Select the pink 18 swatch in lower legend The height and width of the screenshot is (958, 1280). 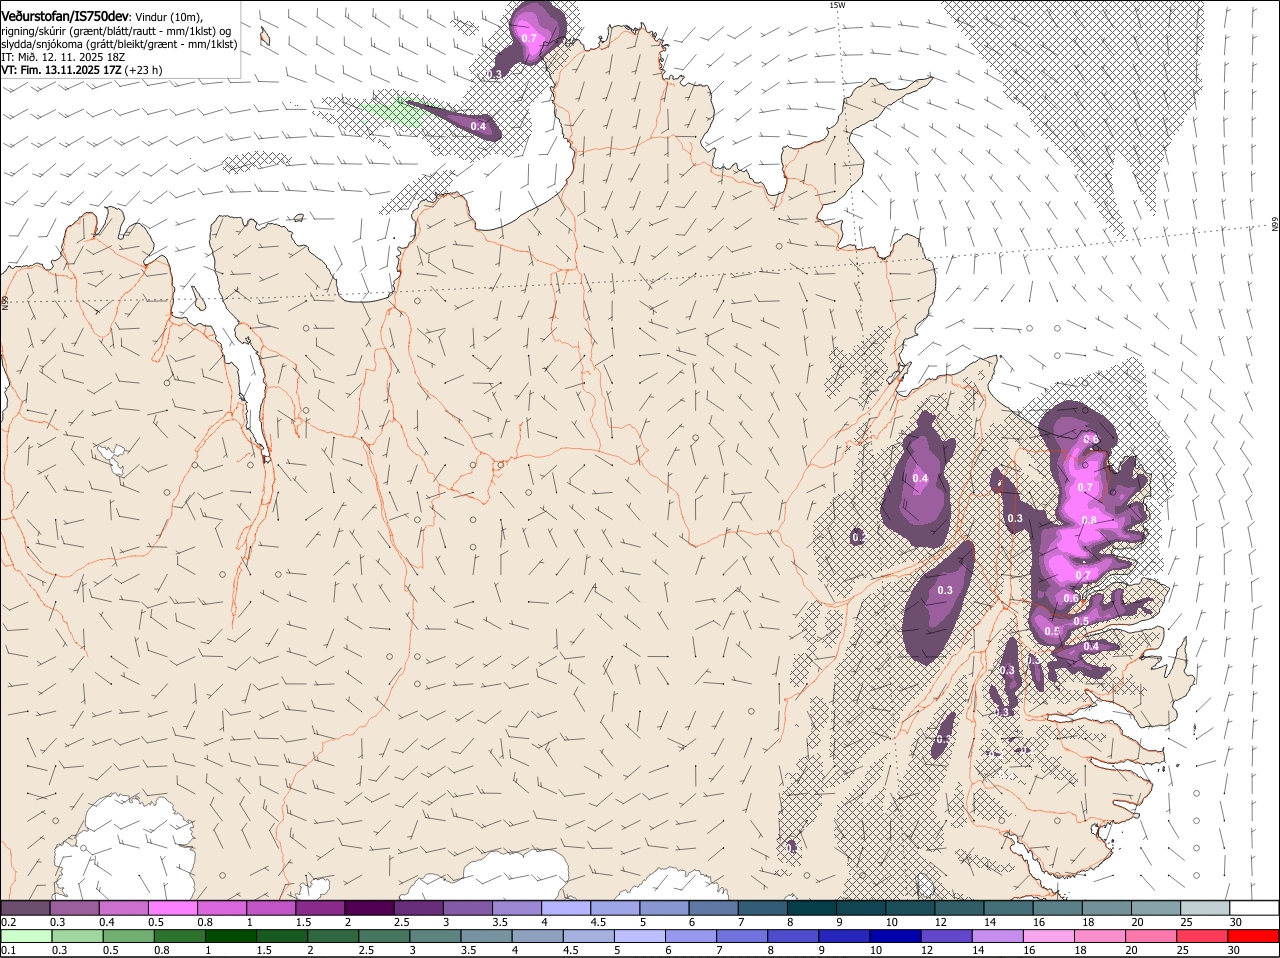1099,936
